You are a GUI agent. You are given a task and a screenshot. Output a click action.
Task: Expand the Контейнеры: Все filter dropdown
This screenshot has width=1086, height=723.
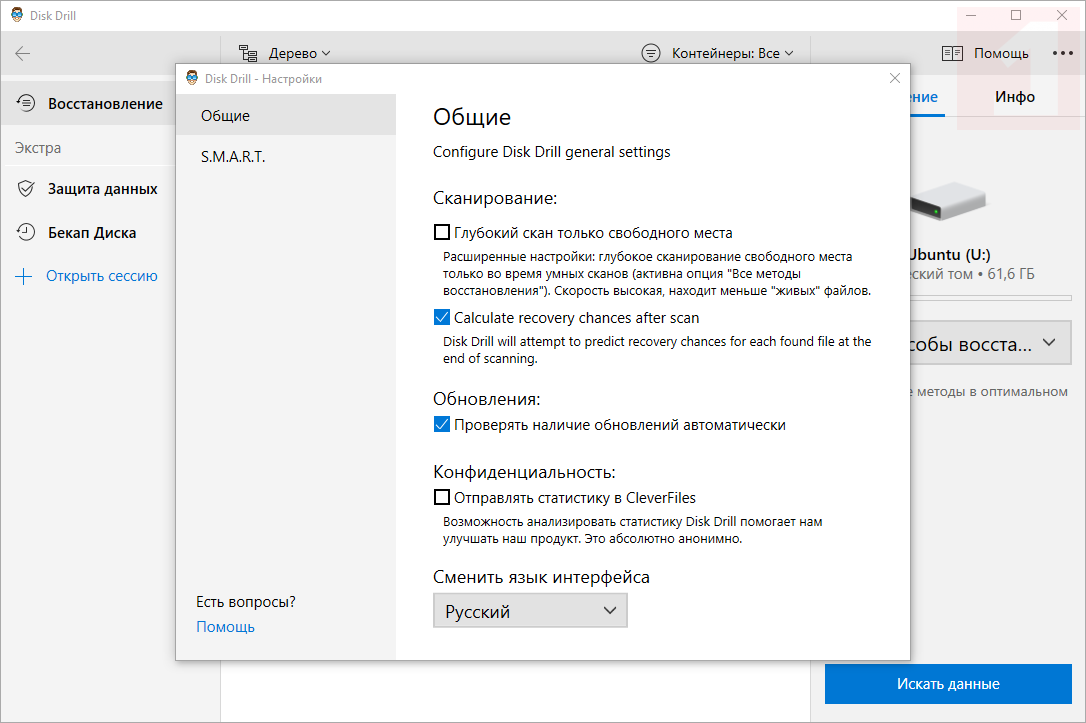(x=732, y=53)
